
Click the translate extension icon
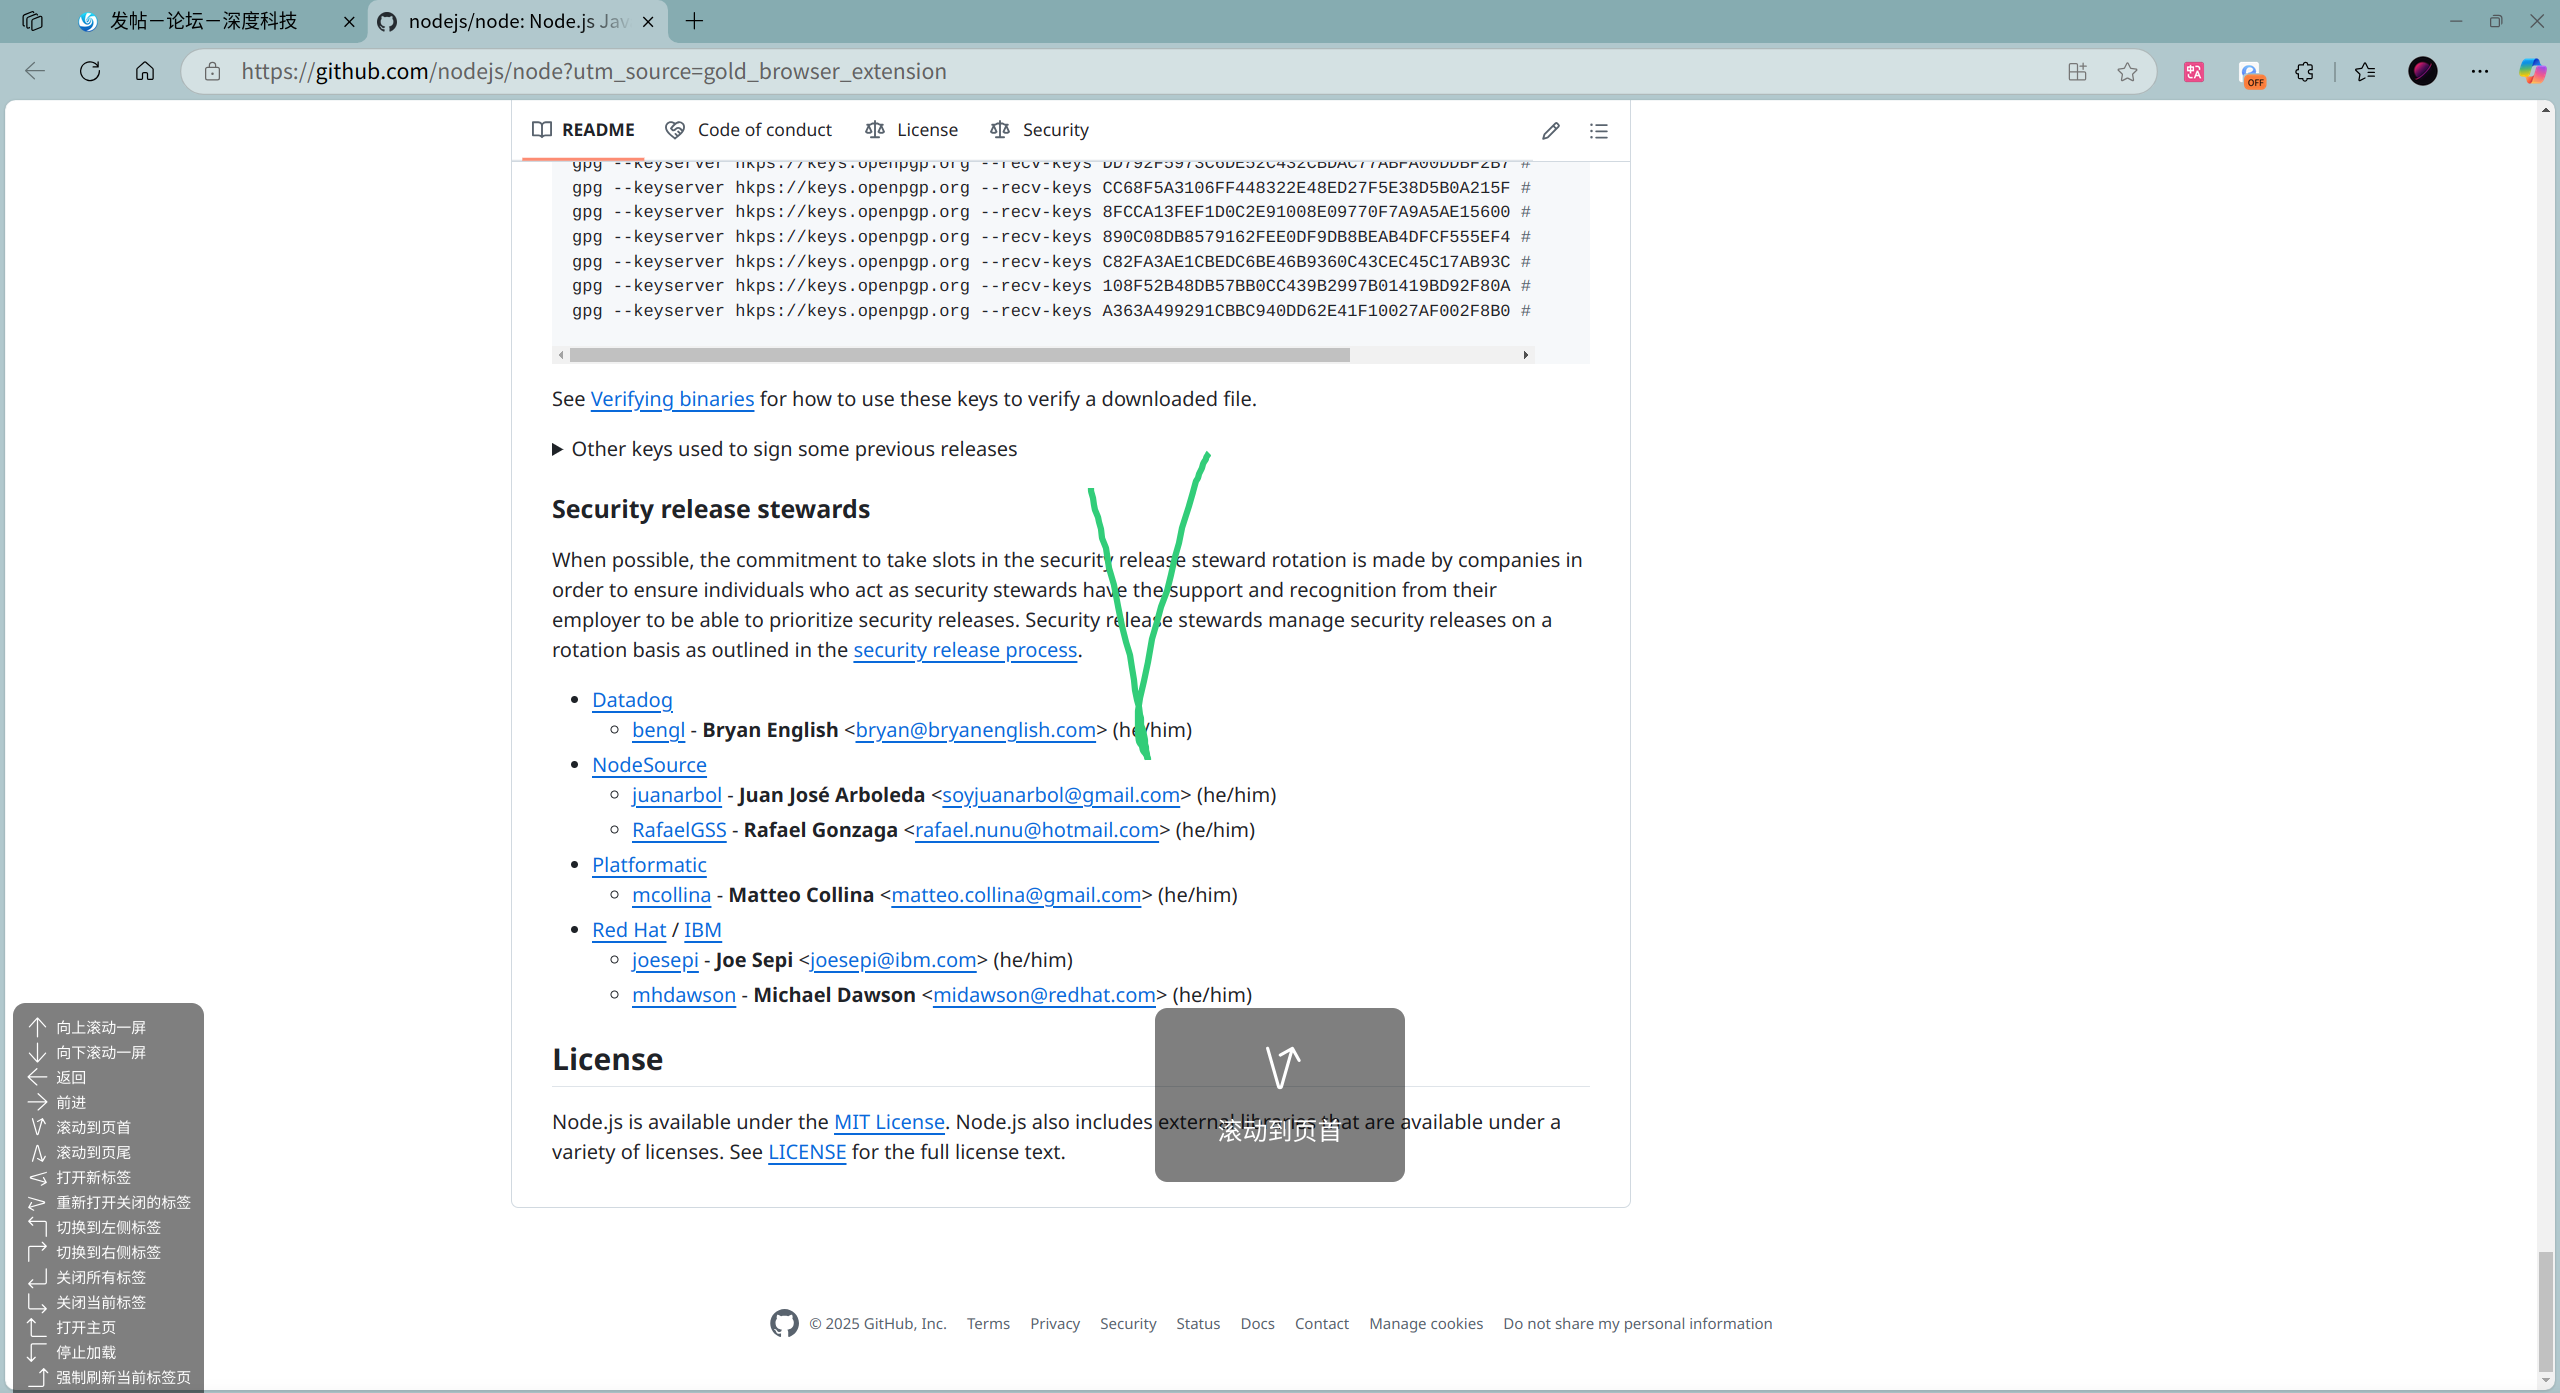2194,71
